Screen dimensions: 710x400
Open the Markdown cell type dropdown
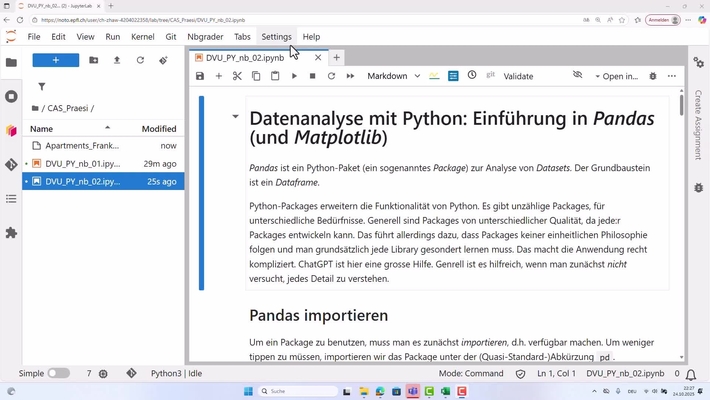(x=393, y=76)
